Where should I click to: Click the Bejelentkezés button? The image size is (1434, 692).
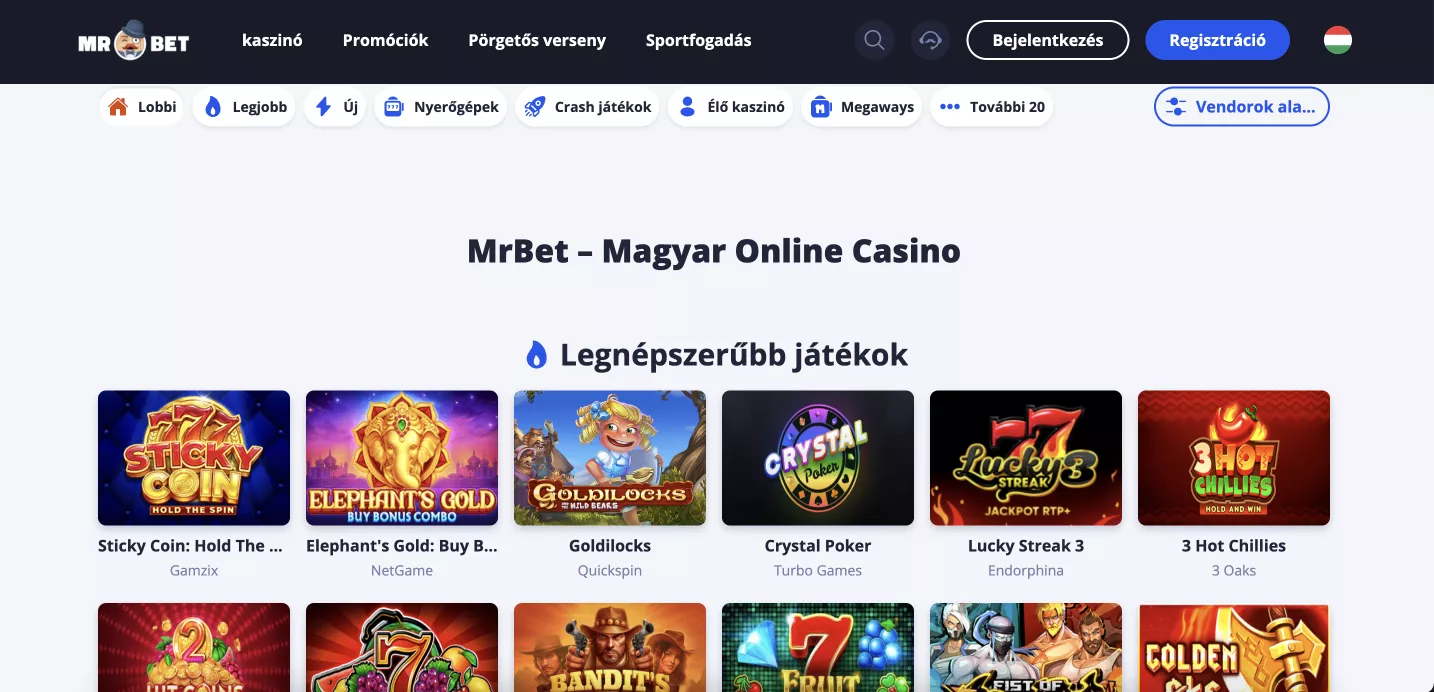coord(1048,41)
